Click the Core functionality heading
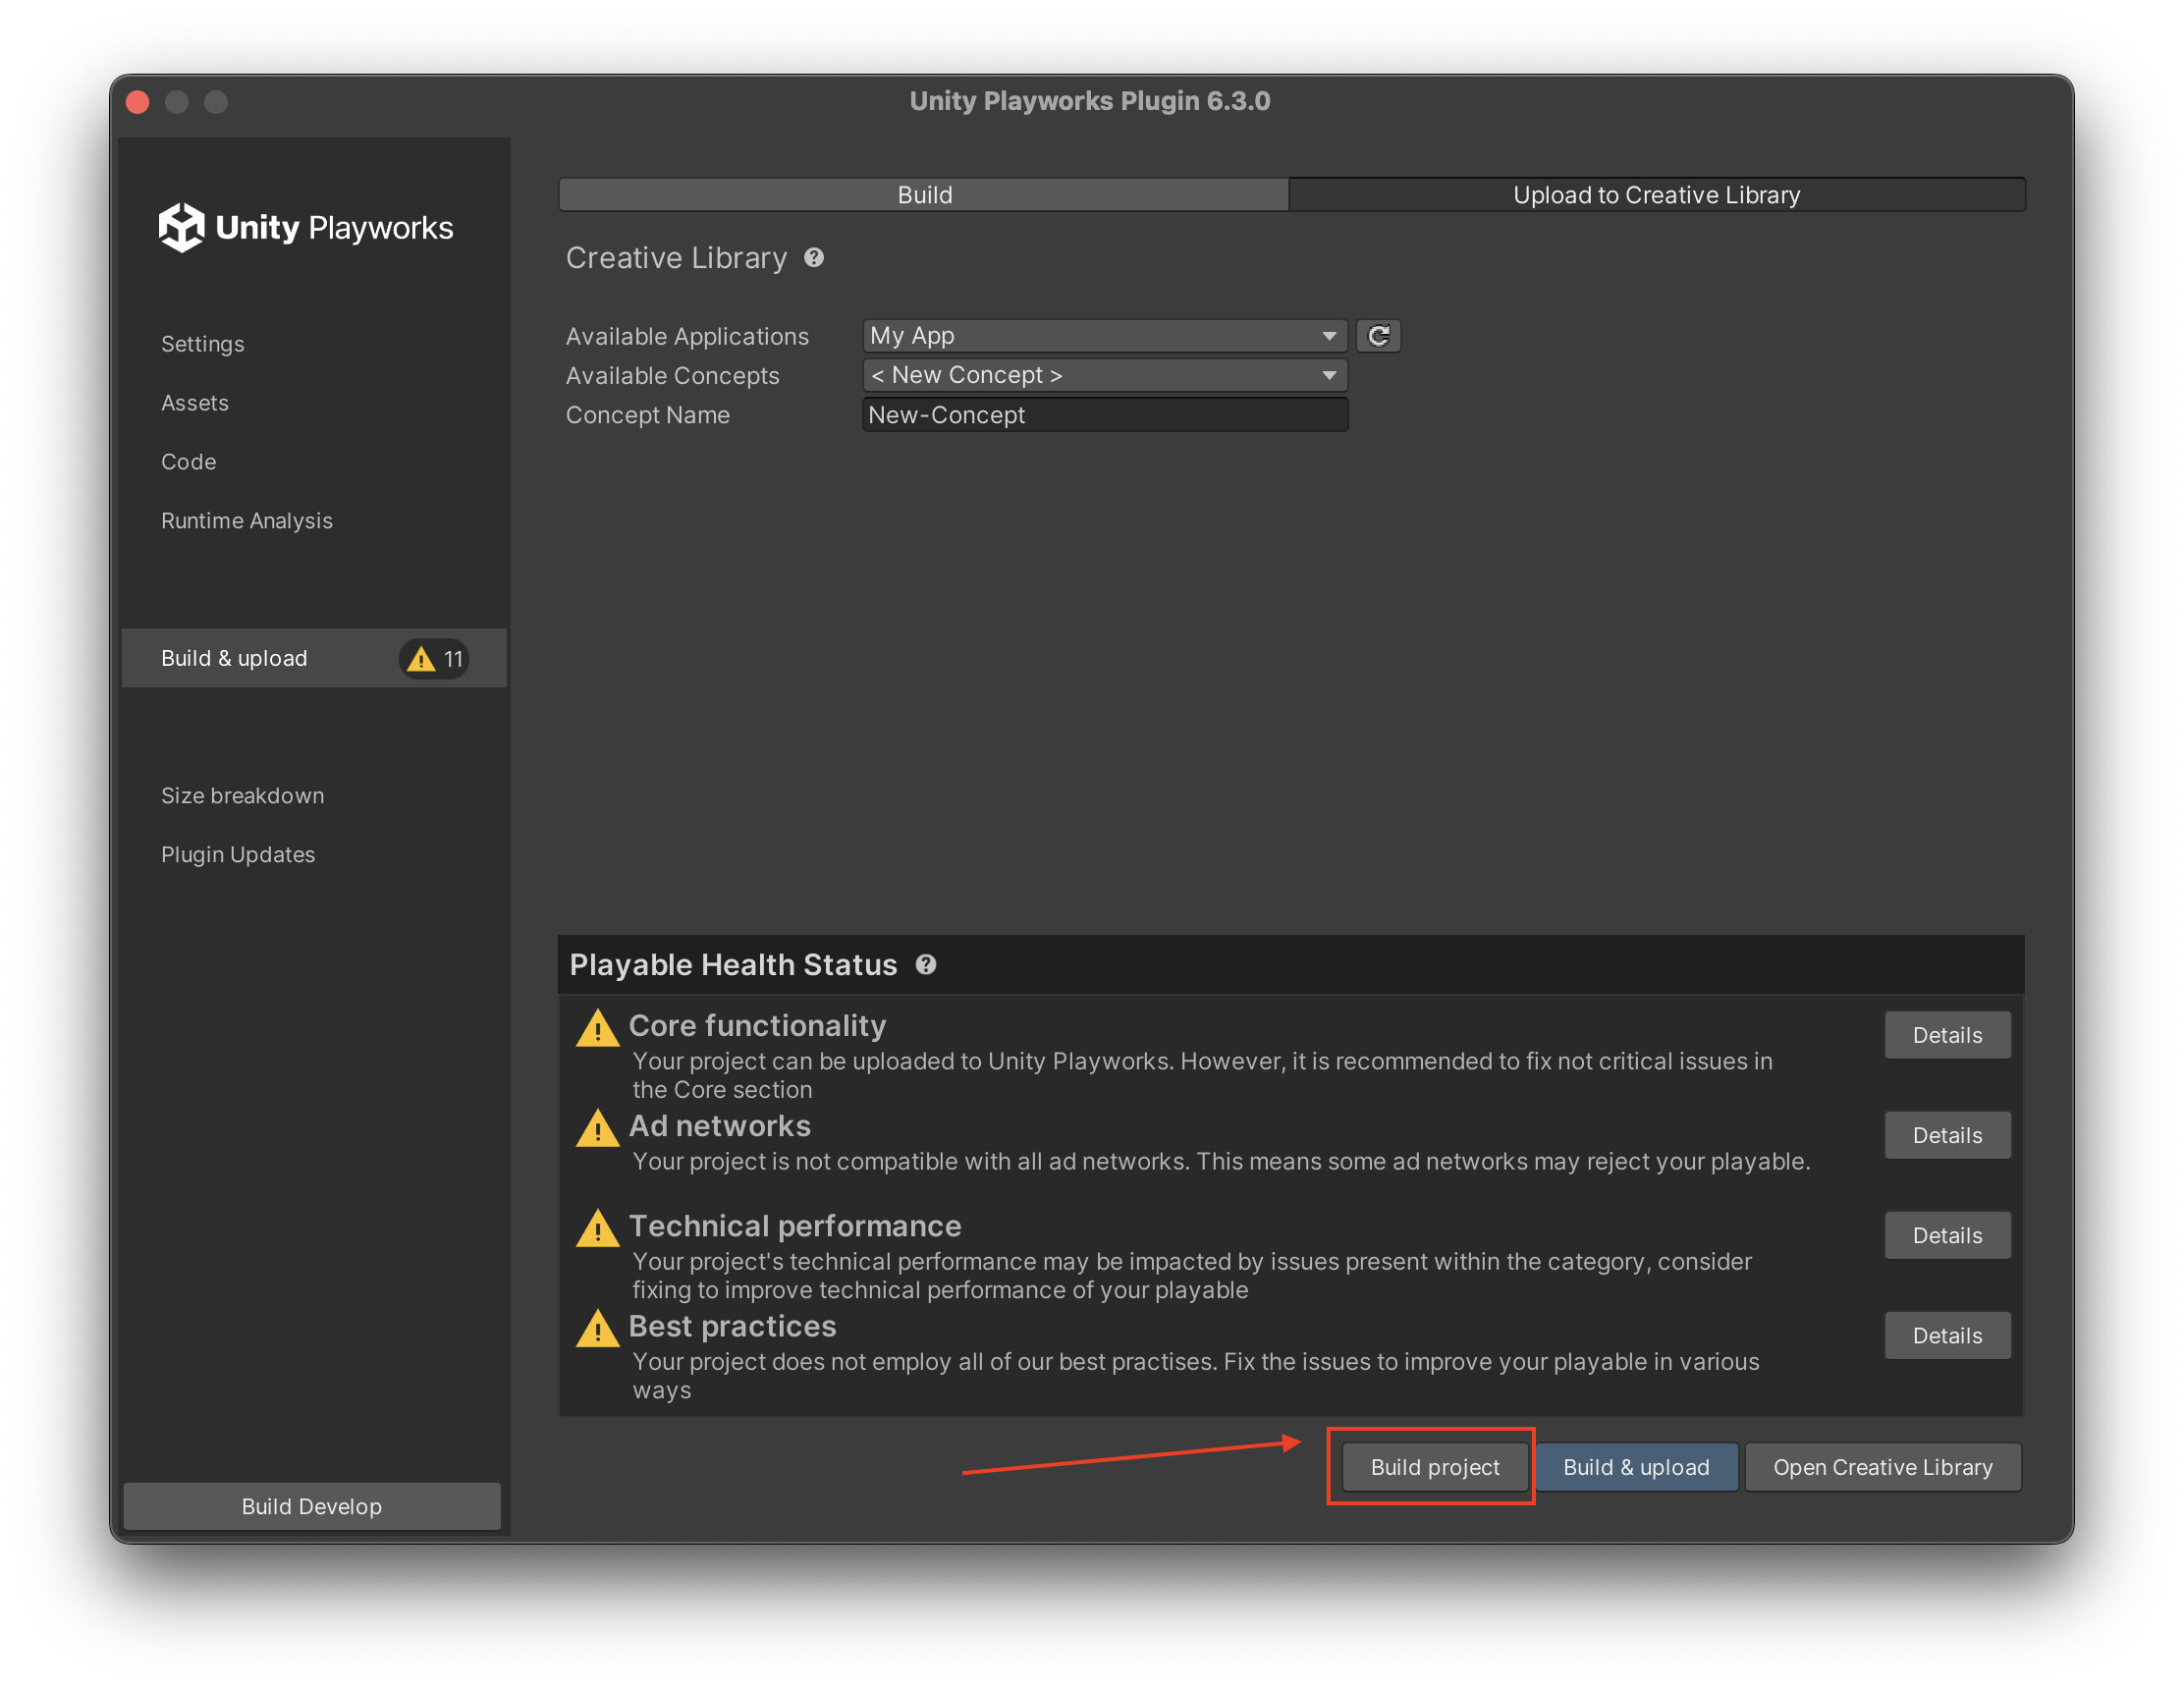Image resolution: width=2184 pixels, height=1689 pixels. (757, 1026)
